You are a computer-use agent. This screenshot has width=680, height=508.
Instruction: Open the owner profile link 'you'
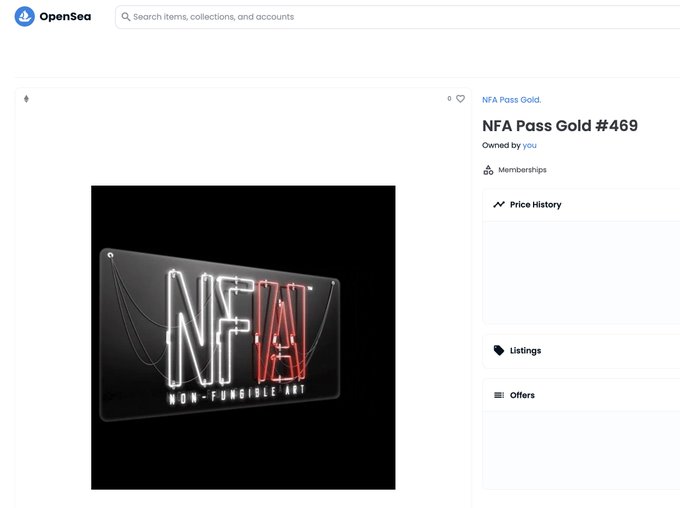click(529, 145)
